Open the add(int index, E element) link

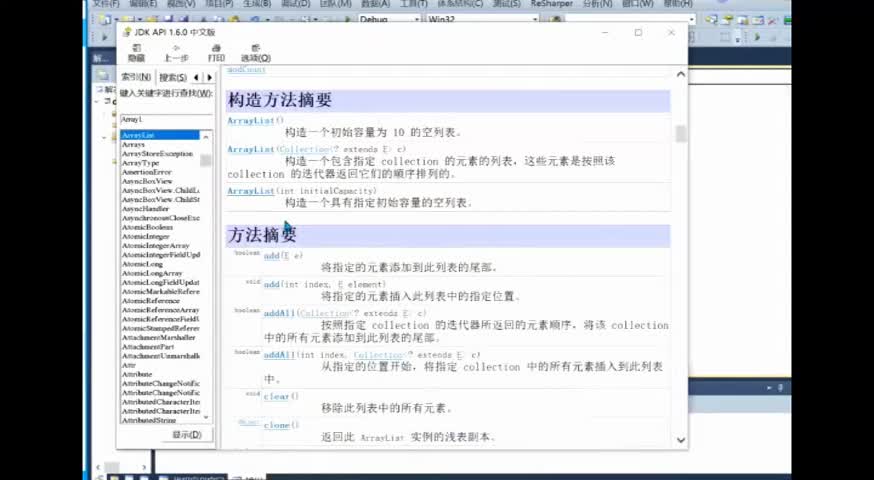click(x=271, y=284)
